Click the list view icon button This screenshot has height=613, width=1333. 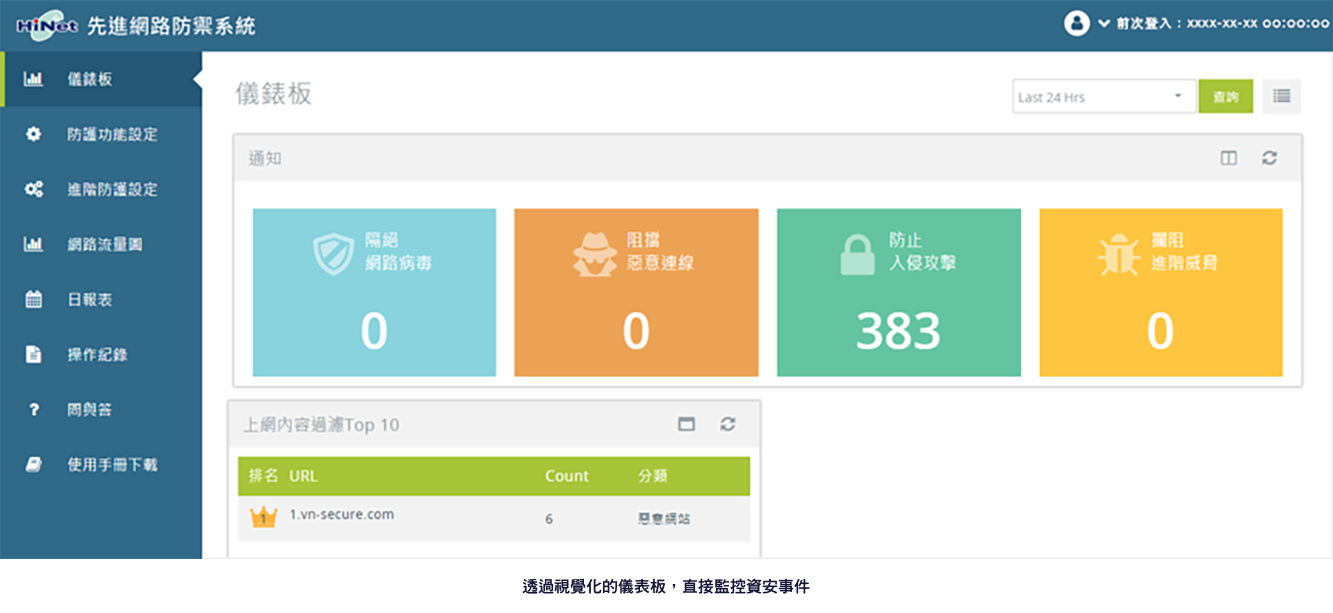click(1281, 97)
